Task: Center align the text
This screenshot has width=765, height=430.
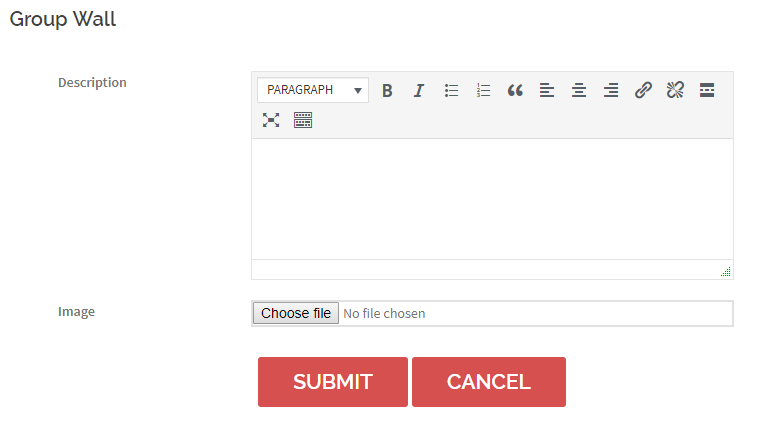Action: pyautogui.click(x=579, y=90)
